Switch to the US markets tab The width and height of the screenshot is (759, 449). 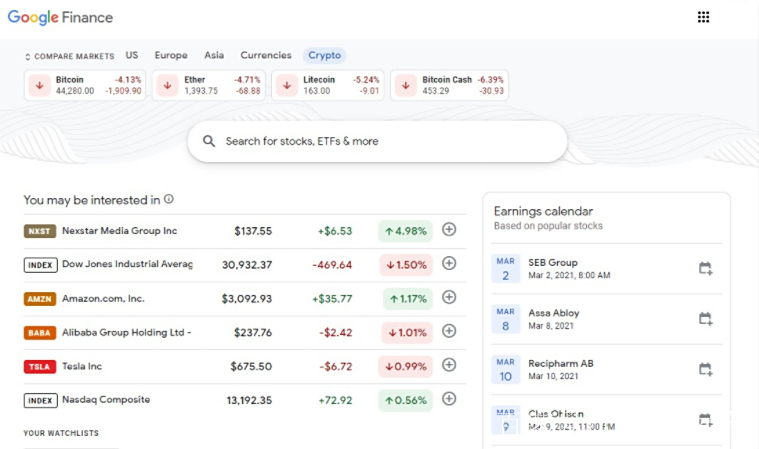click(x=132, y=56)
